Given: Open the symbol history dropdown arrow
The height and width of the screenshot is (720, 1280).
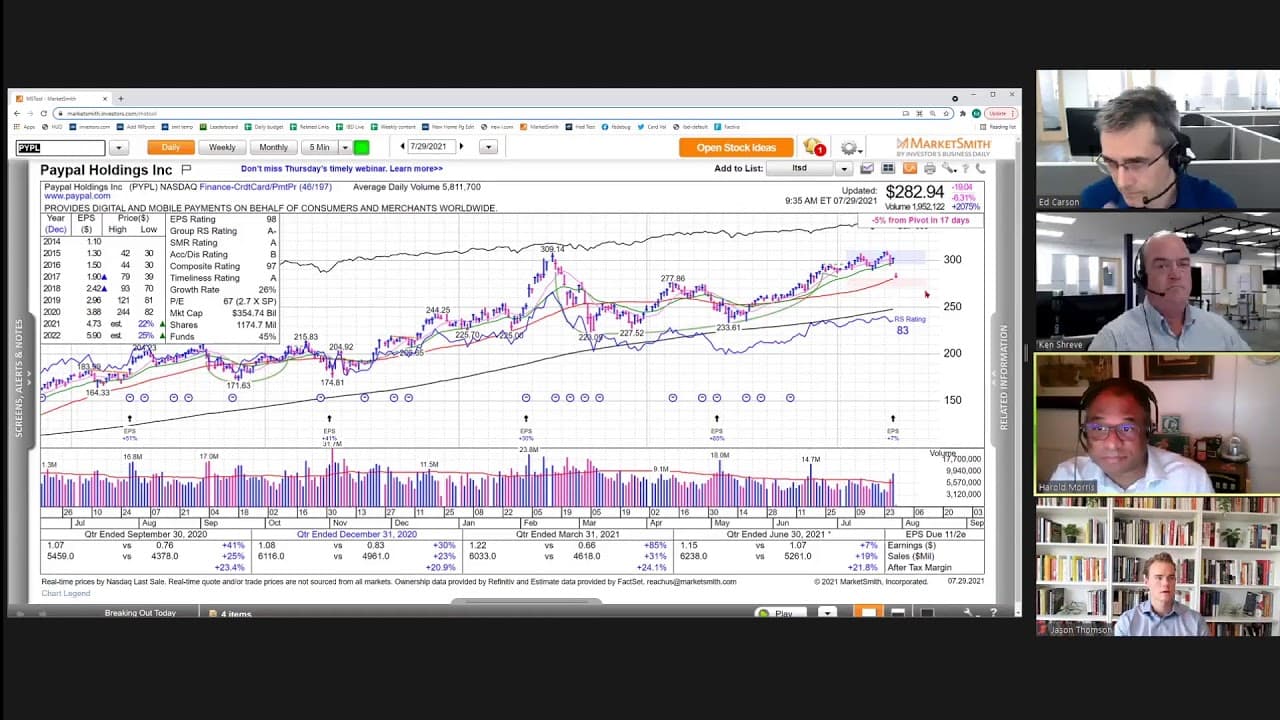Looking at the screenshot, I should click(117, 148).
